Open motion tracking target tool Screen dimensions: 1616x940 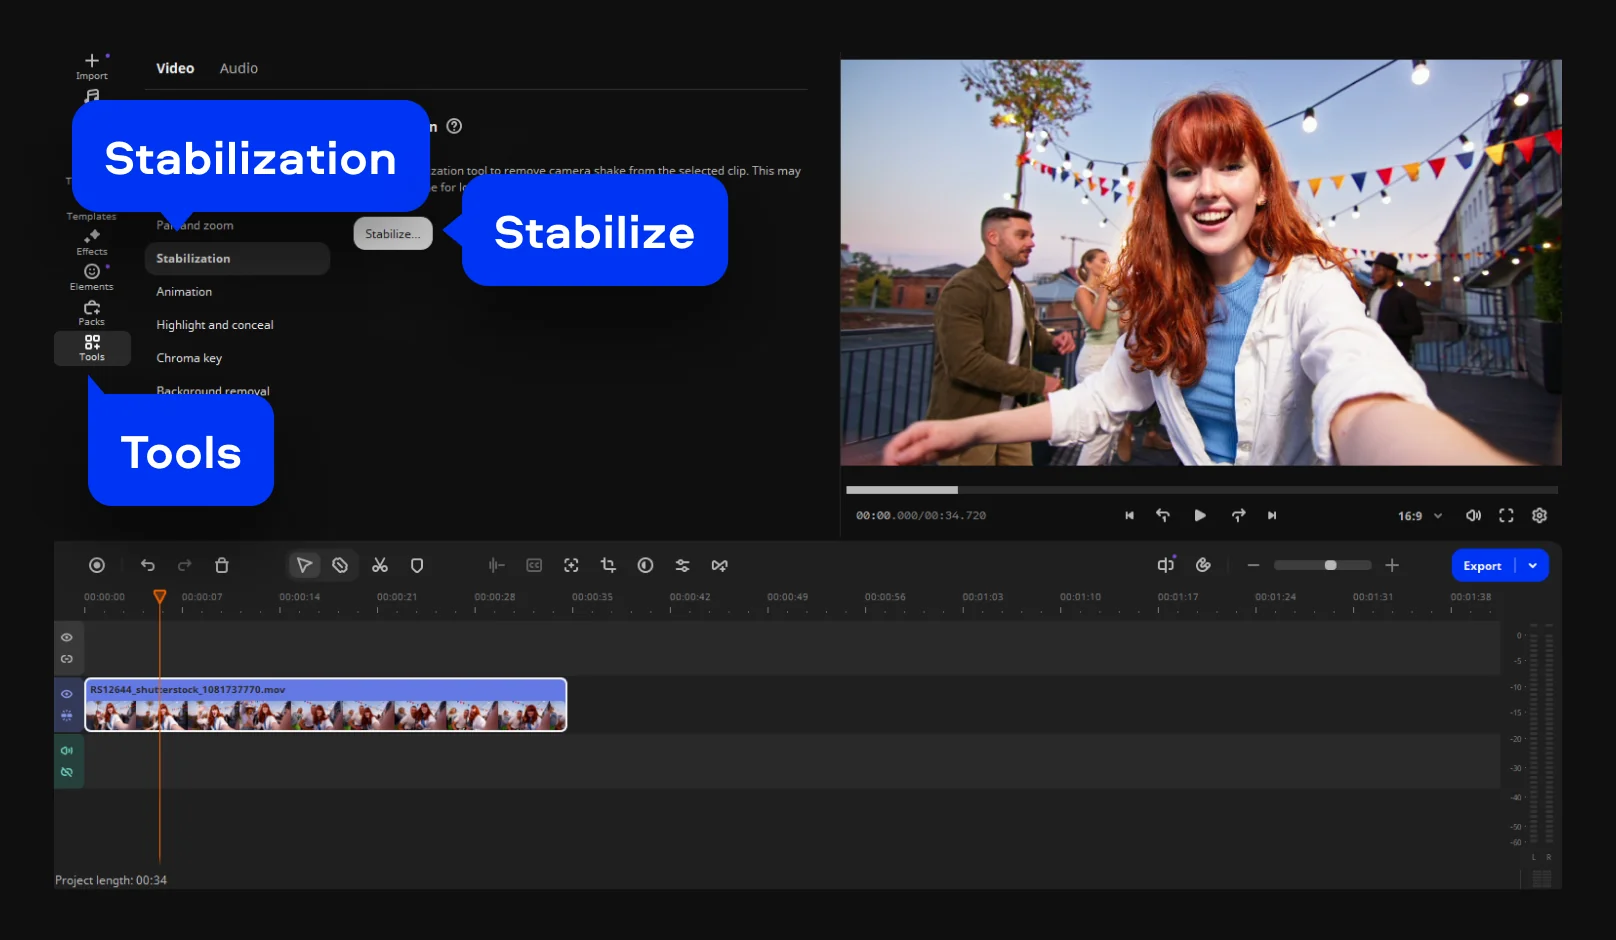coord(571,565)
